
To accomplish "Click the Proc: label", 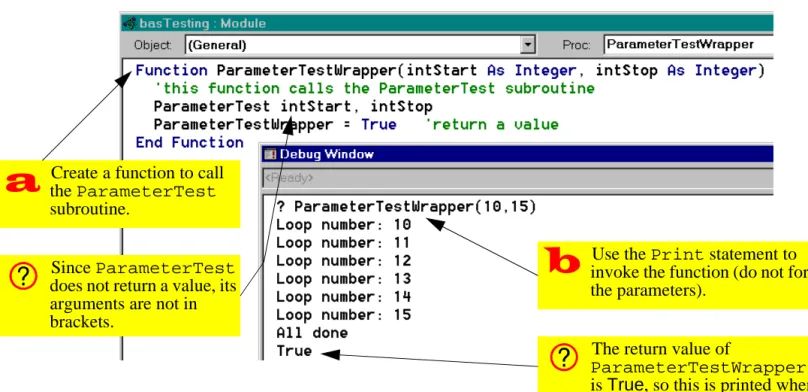I will tap(577, 45).
